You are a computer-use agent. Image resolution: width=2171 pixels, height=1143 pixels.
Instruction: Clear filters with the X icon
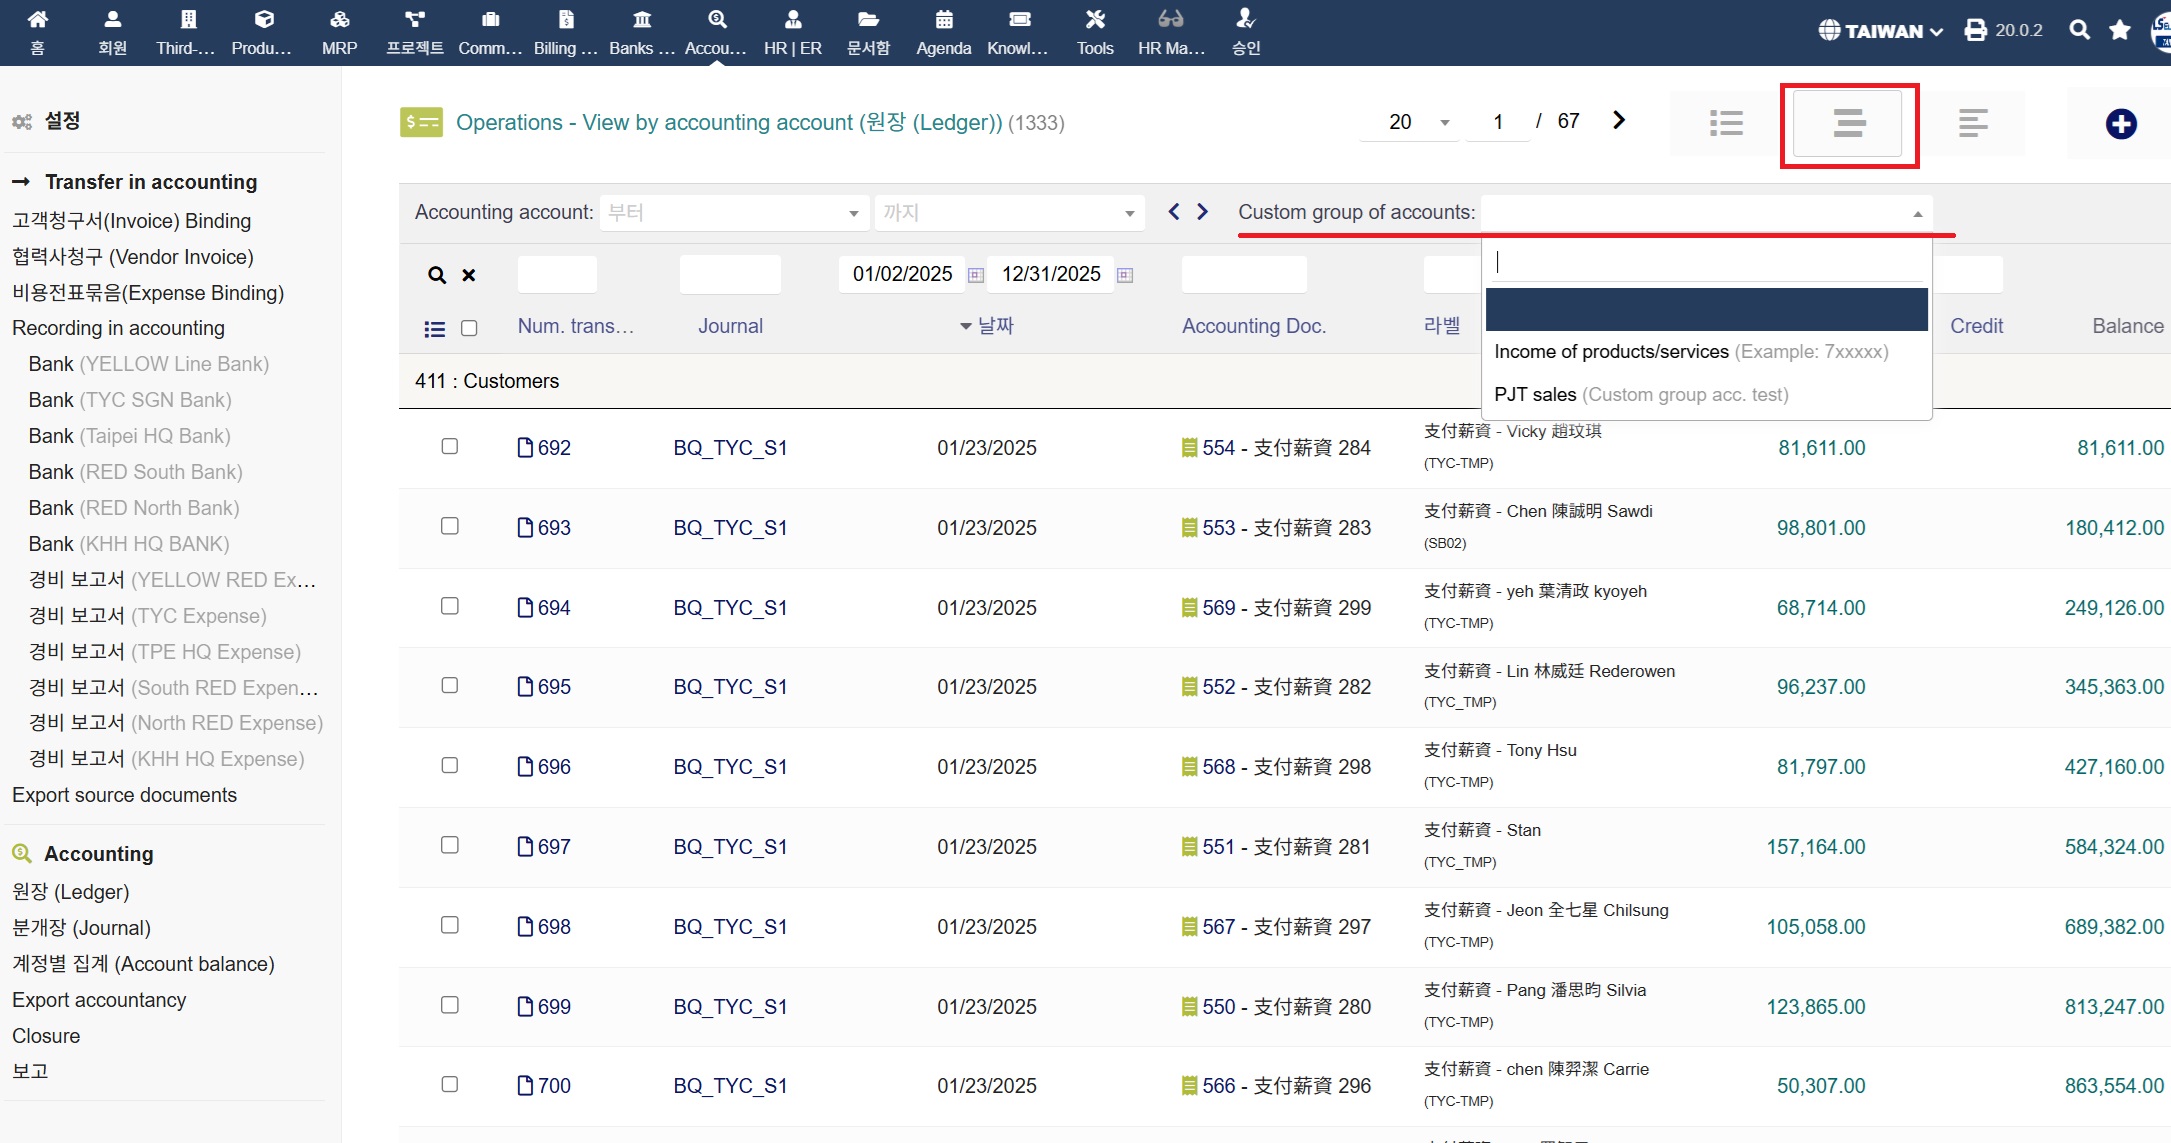(468, 275)
